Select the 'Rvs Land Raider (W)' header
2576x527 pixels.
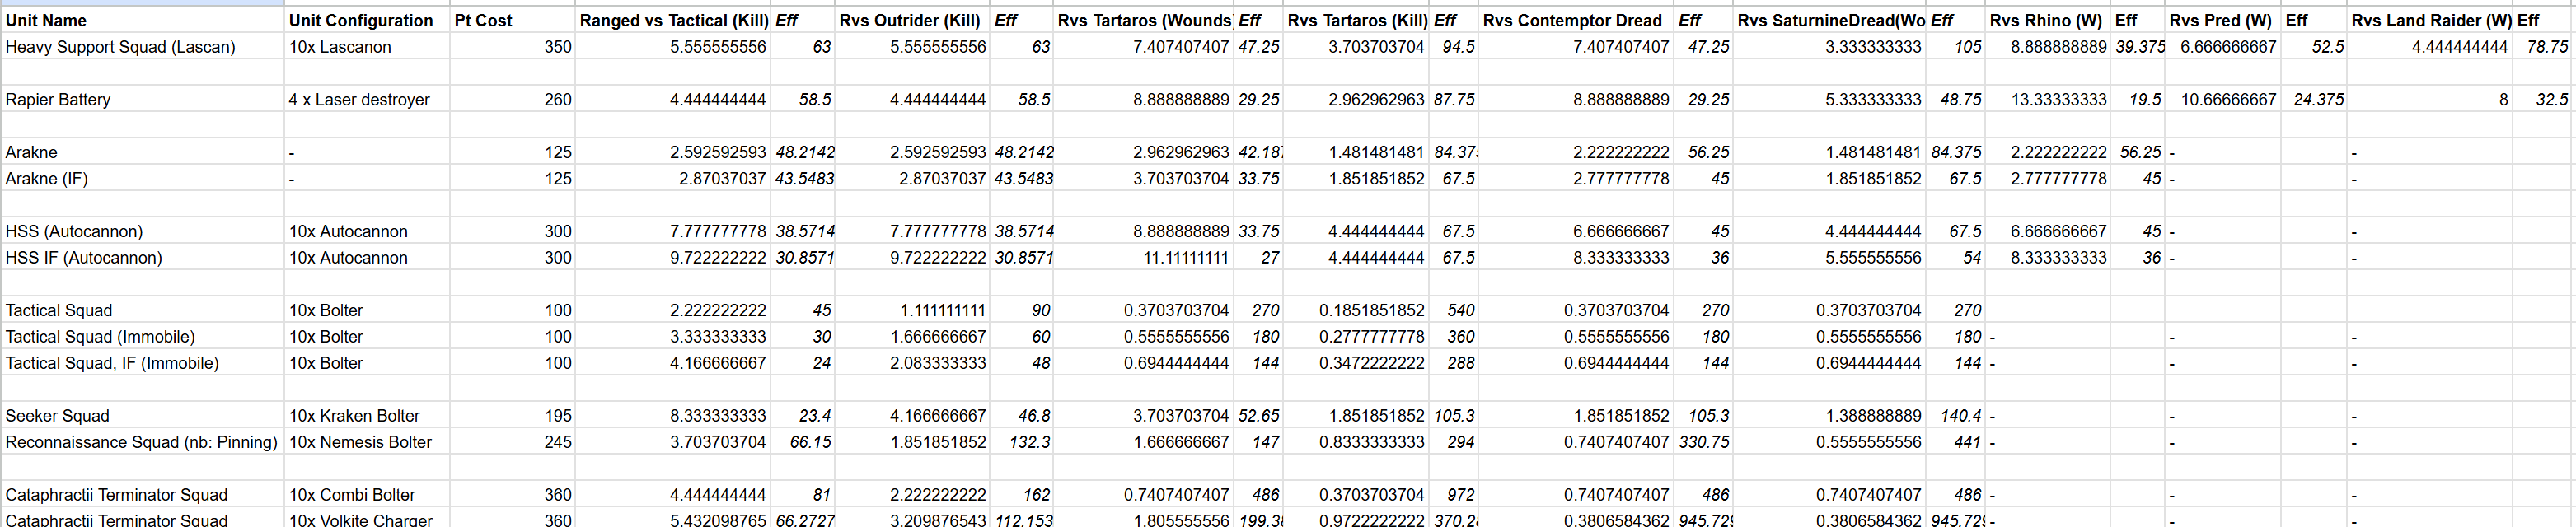(2430, 20)
